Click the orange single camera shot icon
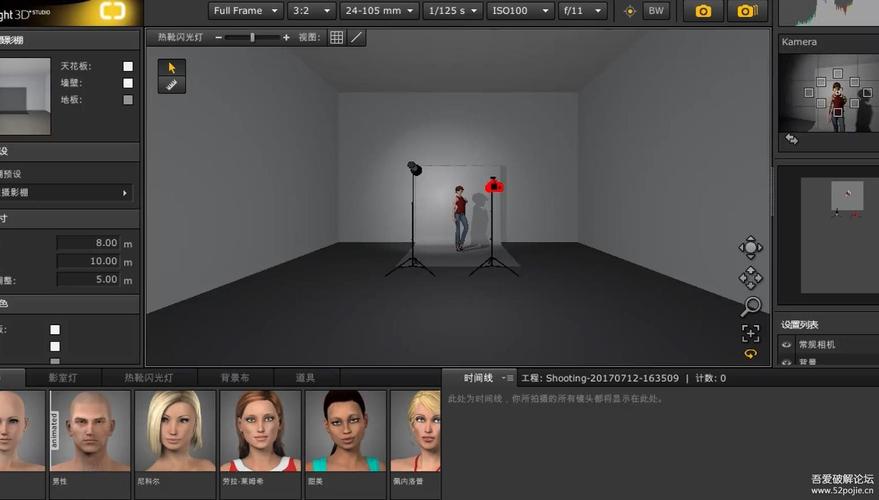The image size is (879, 500). 704,11
